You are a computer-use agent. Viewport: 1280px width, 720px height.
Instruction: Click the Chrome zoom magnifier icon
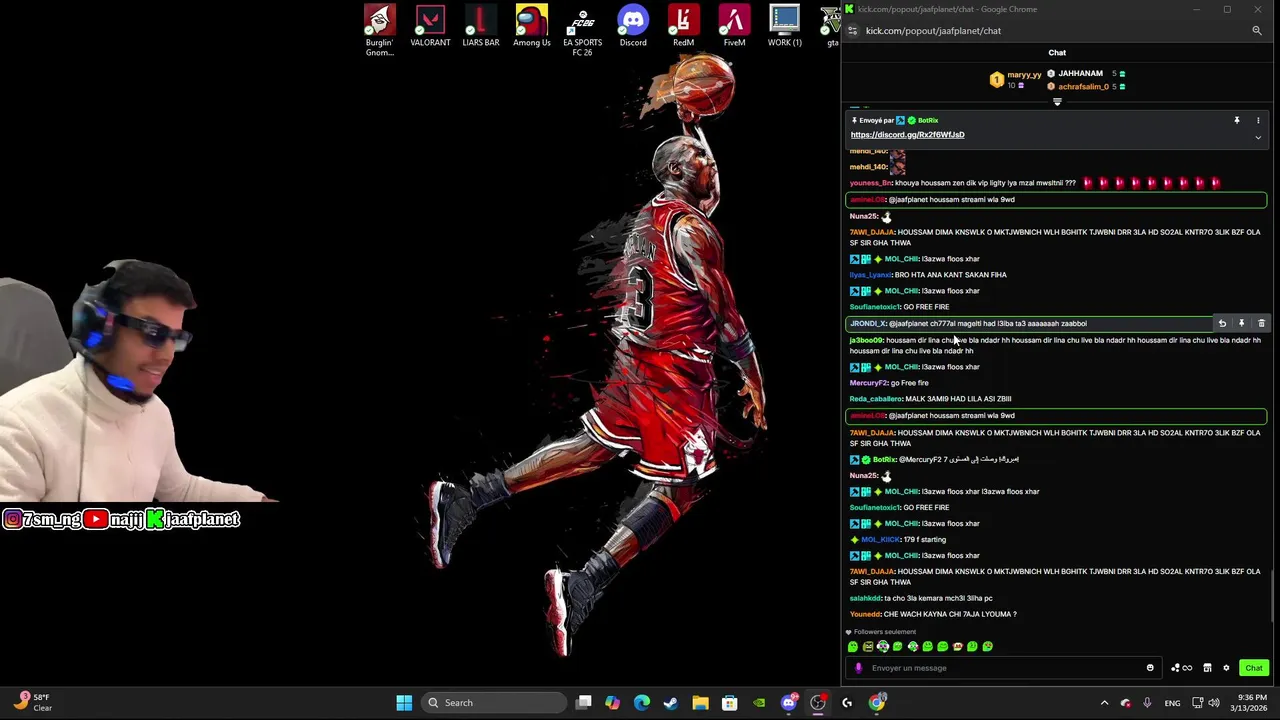point(1257,31)
